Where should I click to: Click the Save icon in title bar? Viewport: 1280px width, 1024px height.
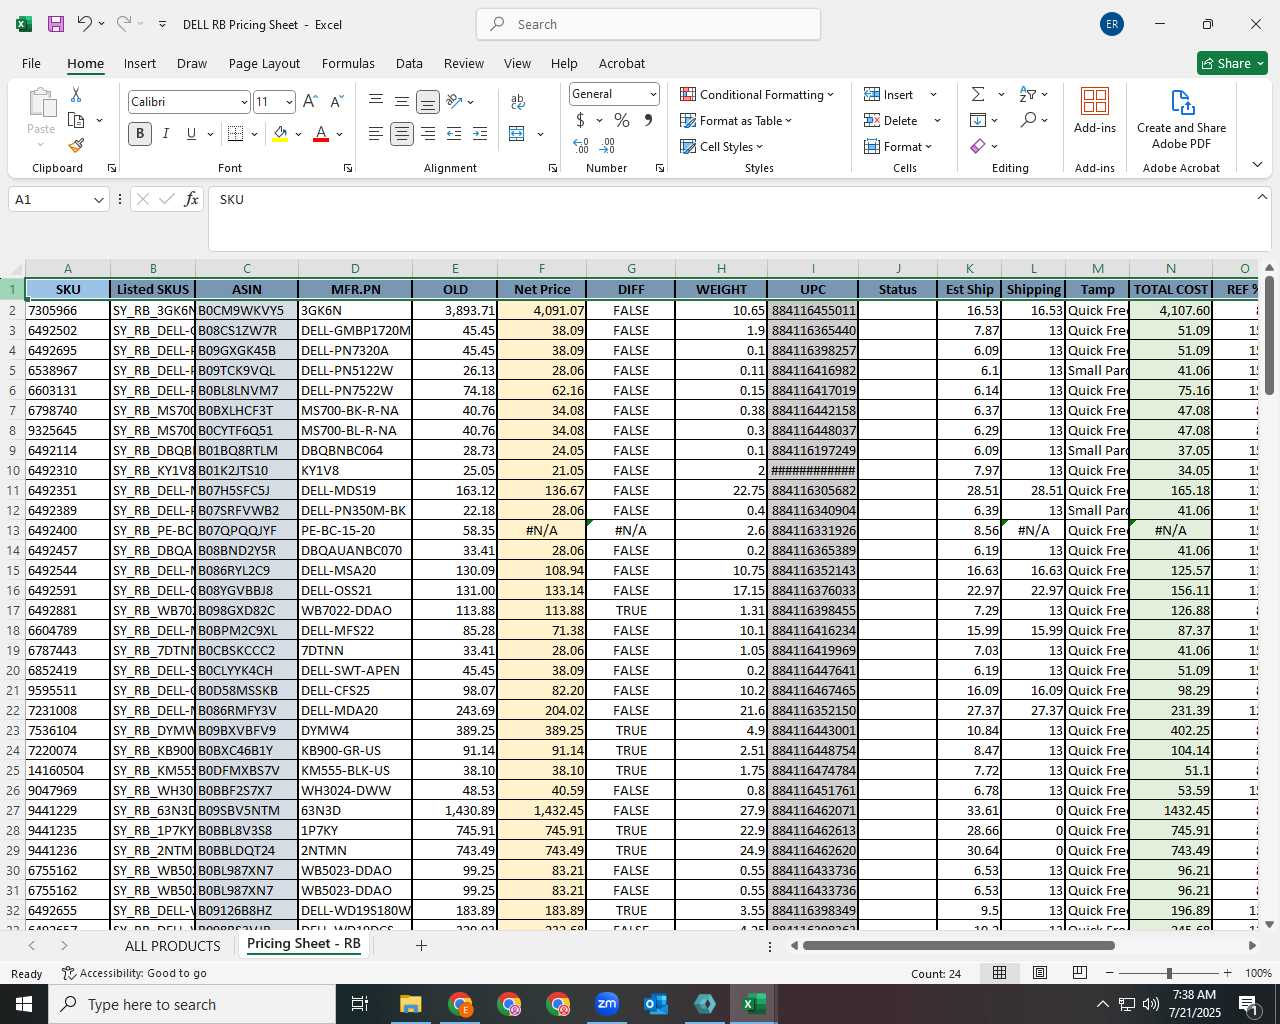56,24
